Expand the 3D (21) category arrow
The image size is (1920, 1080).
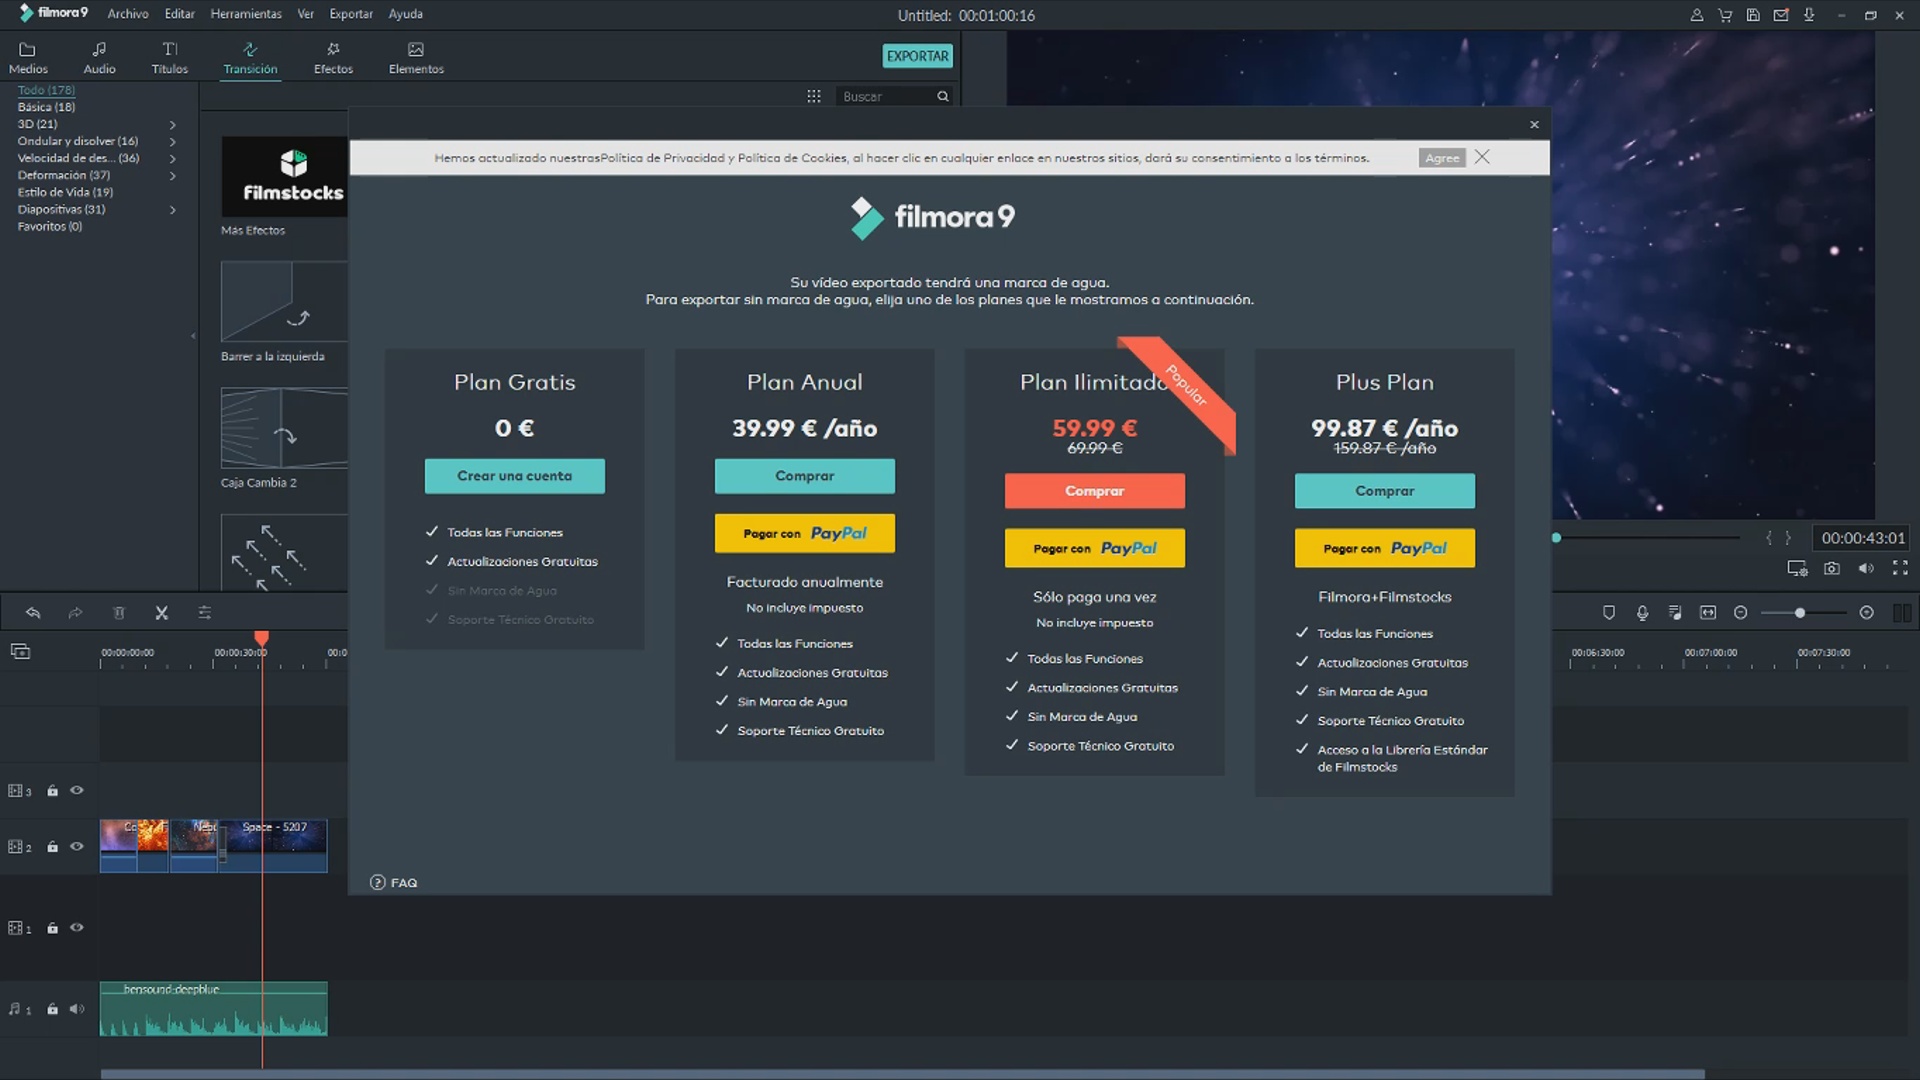click(172, 125)
